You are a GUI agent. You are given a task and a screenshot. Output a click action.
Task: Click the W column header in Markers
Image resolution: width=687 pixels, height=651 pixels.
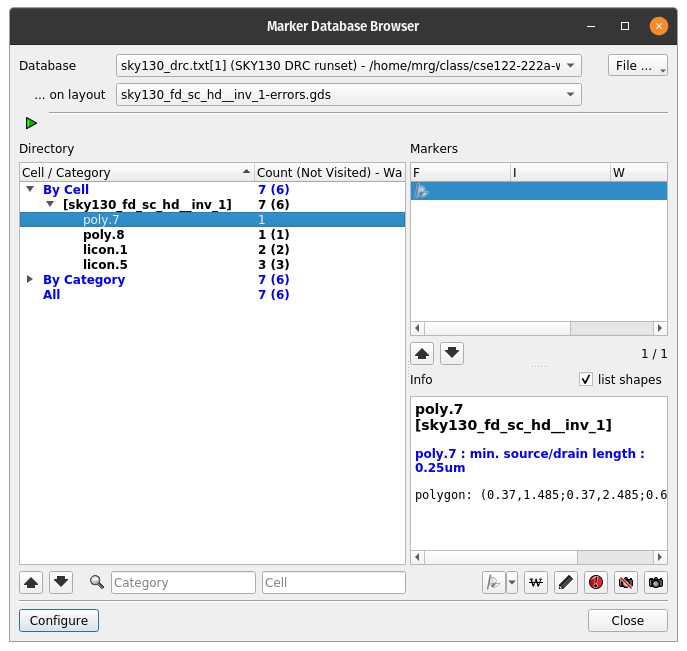(639, 173)
